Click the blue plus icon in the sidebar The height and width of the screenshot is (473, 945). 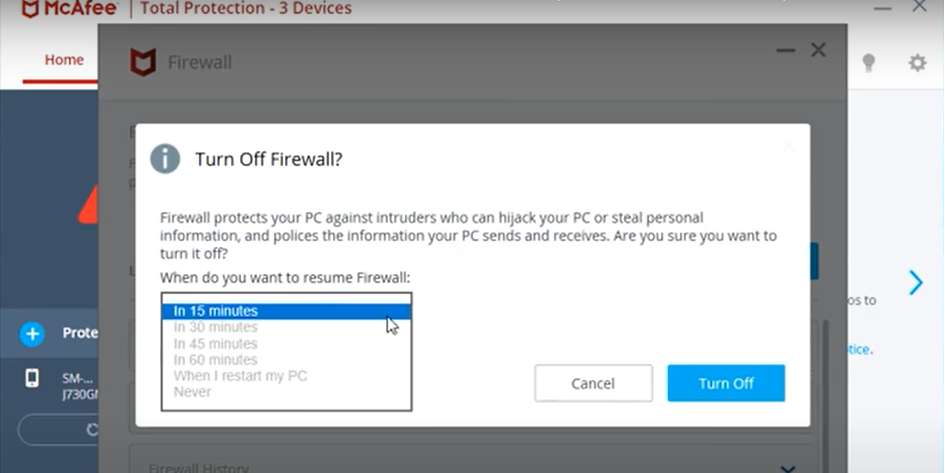point(32,334)
